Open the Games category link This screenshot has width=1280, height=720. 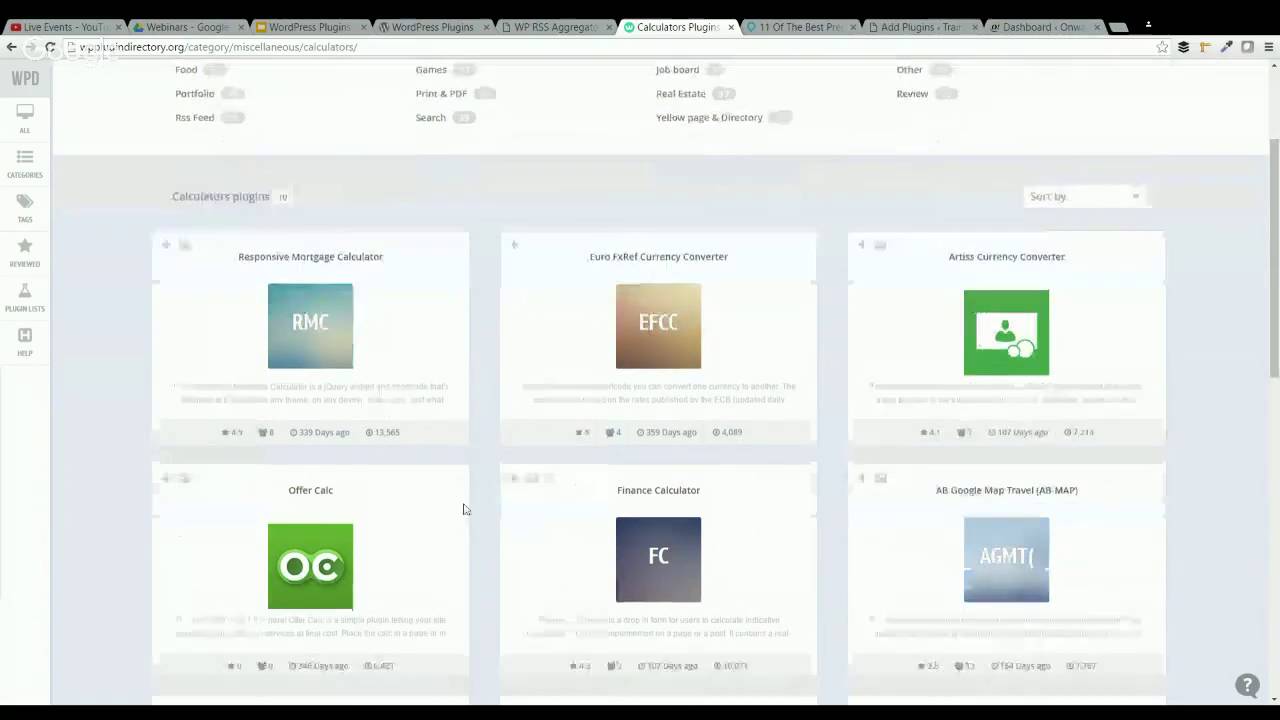pos(431,70)
